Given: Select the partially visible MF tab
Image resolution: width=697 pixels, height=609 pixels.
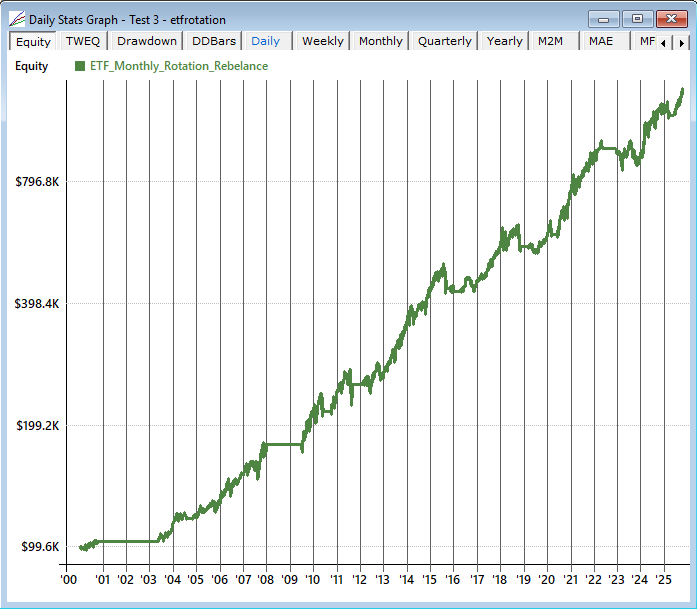Looking at the screenshot, I should (x=647, y=41).
